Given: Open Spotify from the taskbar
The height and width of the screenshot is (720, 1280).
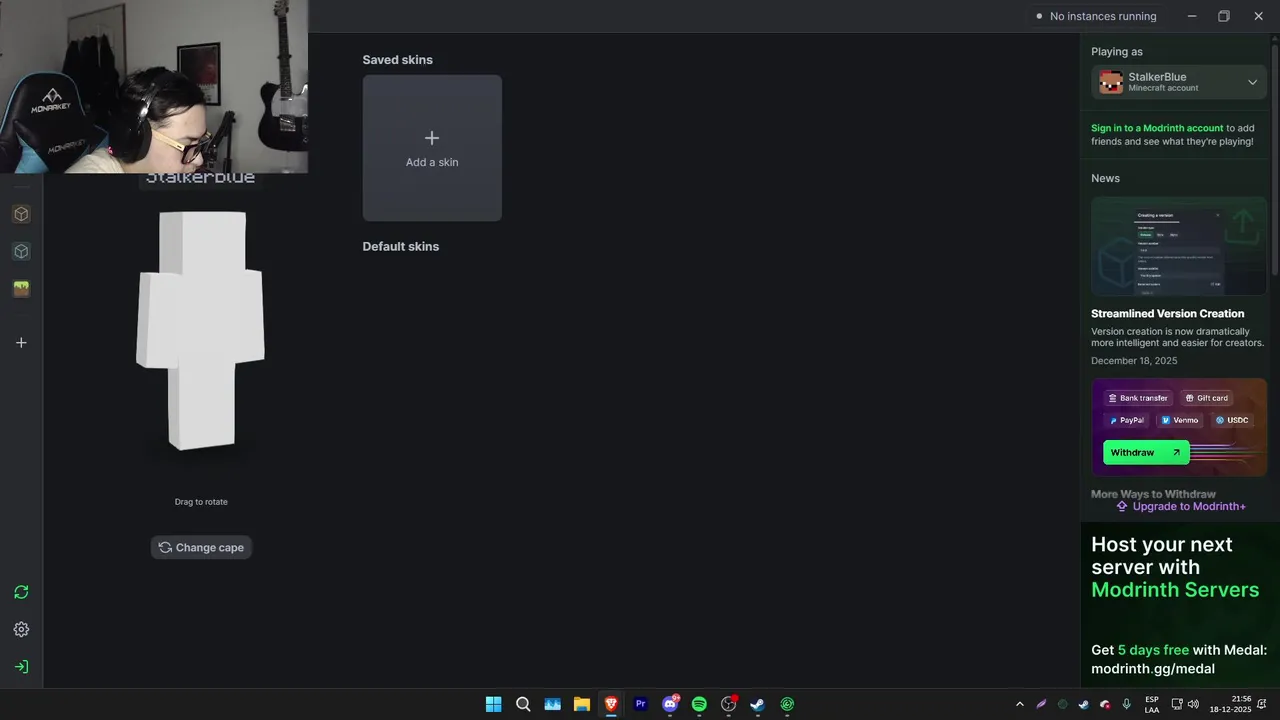Looking at the screenshot, I should click(699, 704).
